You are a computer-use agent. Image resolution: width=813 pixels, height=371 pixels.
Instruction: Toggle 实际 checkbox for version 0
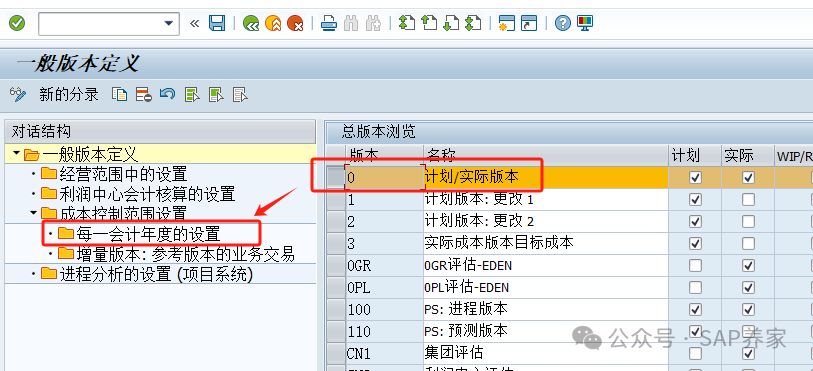click(x=748, y=178)
